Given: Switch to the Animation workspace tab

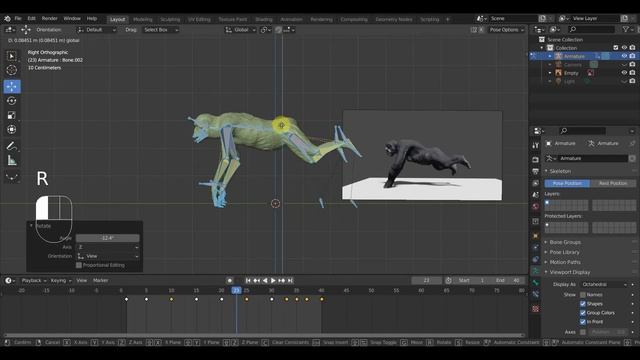Looking at the screenshot, I should click(291, 19).
